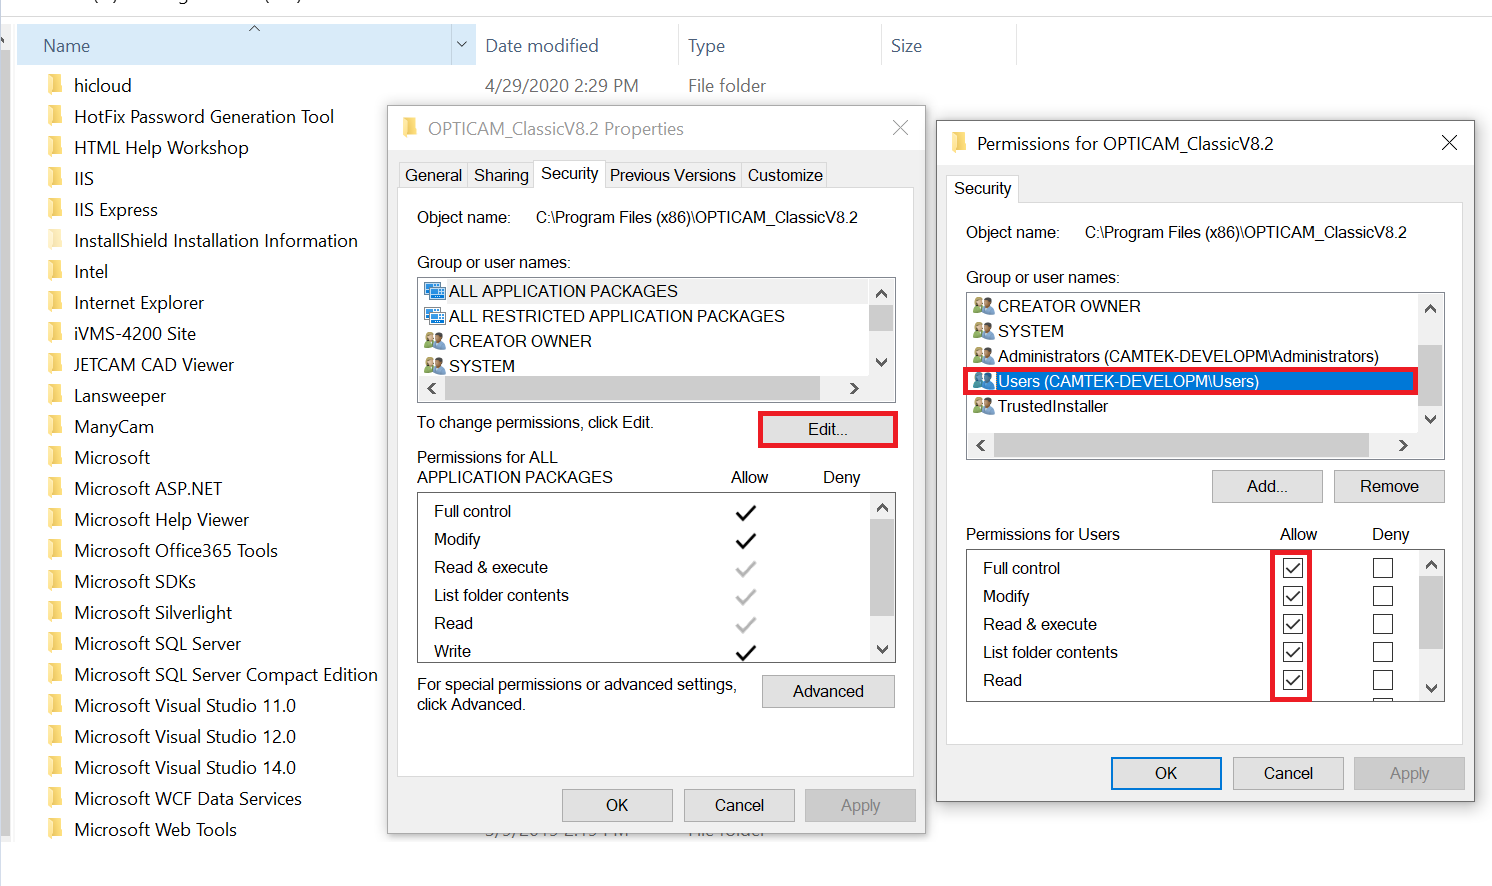Image resolution: width=1492 pixels, height=886 pixels.
Task: Select the Microsoft Web Tools folder icon
Action: tap(55, 829)
